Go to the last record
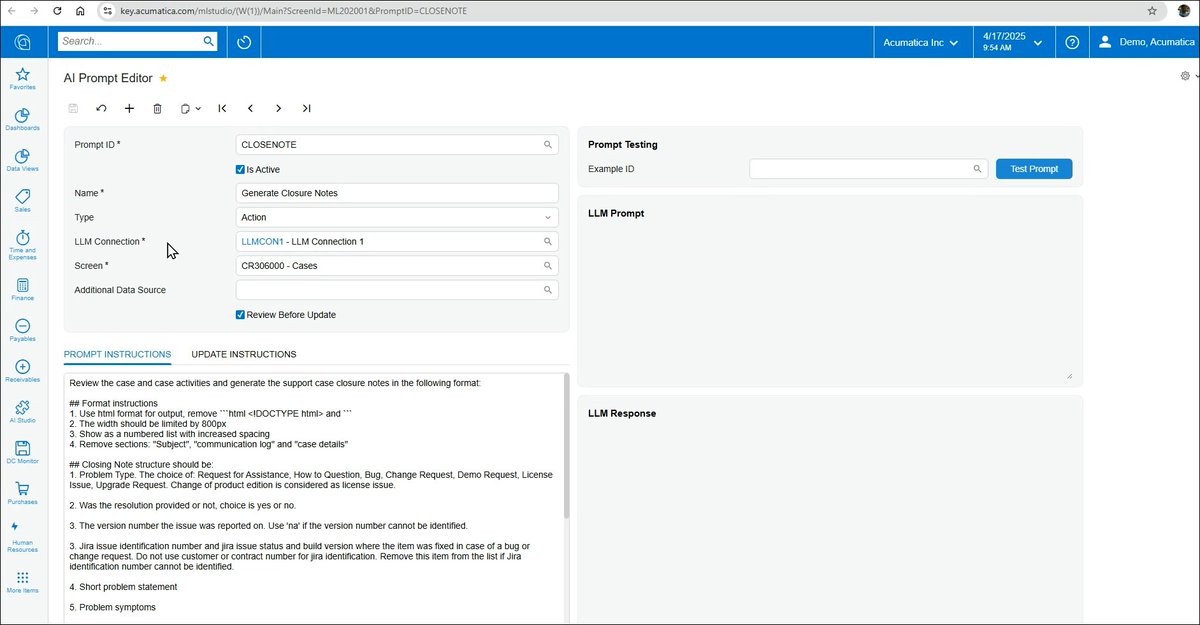The height and width of the screenshot is (625, 1200). tap(306, 108)
